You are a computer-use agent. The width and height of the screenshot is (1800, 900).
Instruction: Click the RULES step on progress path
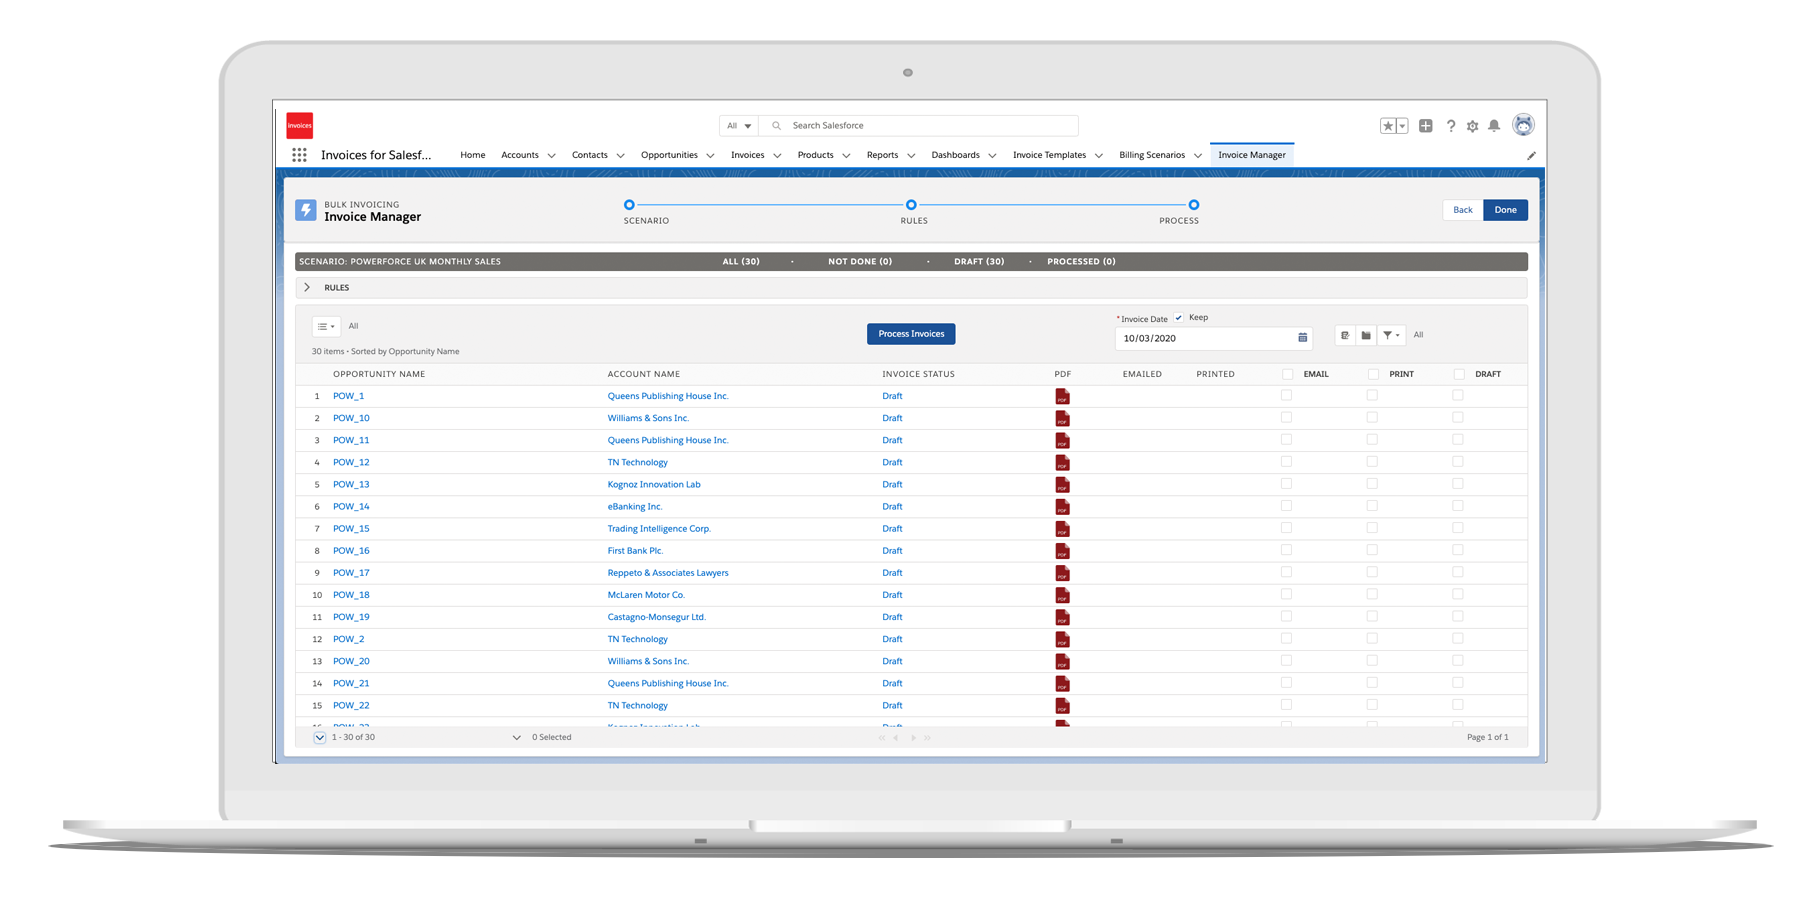[x=911, y=205]
